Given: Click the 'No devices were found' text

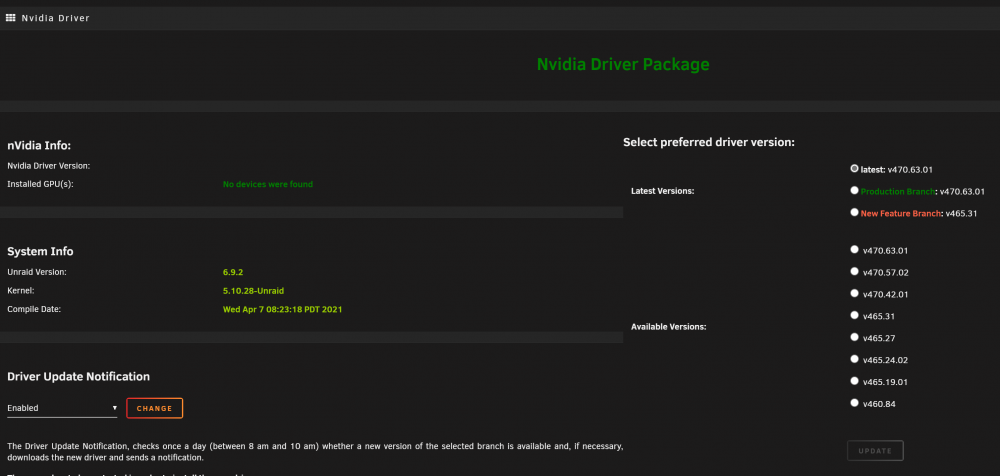Looking at the screenshot, I should (268, 184).
